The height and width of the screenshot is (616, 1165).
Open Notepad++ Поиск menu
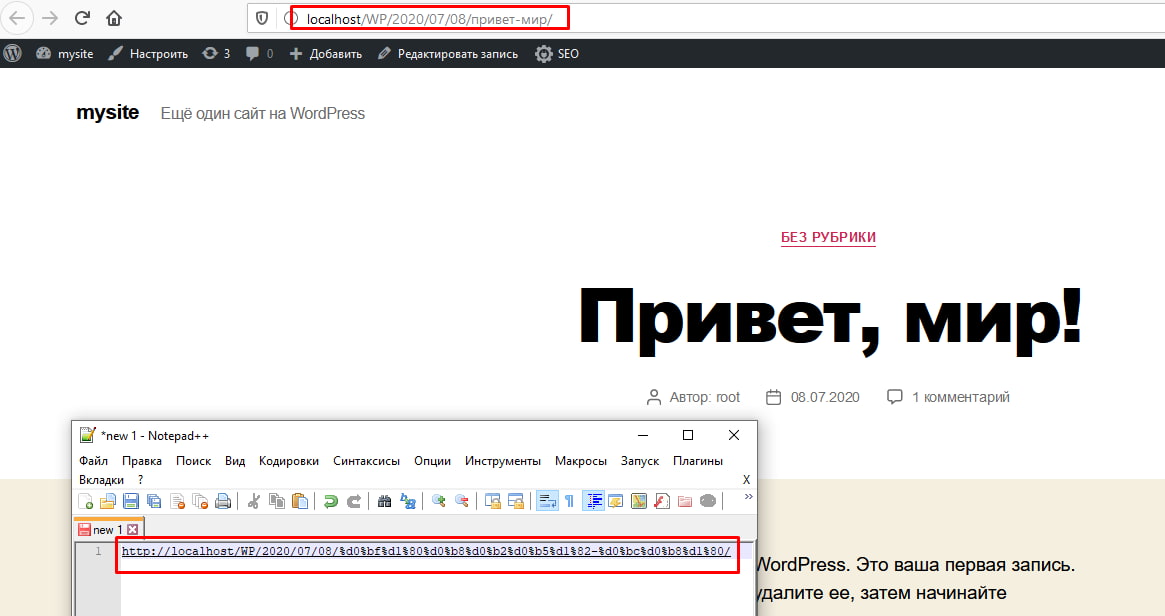(x=193, y=461)
